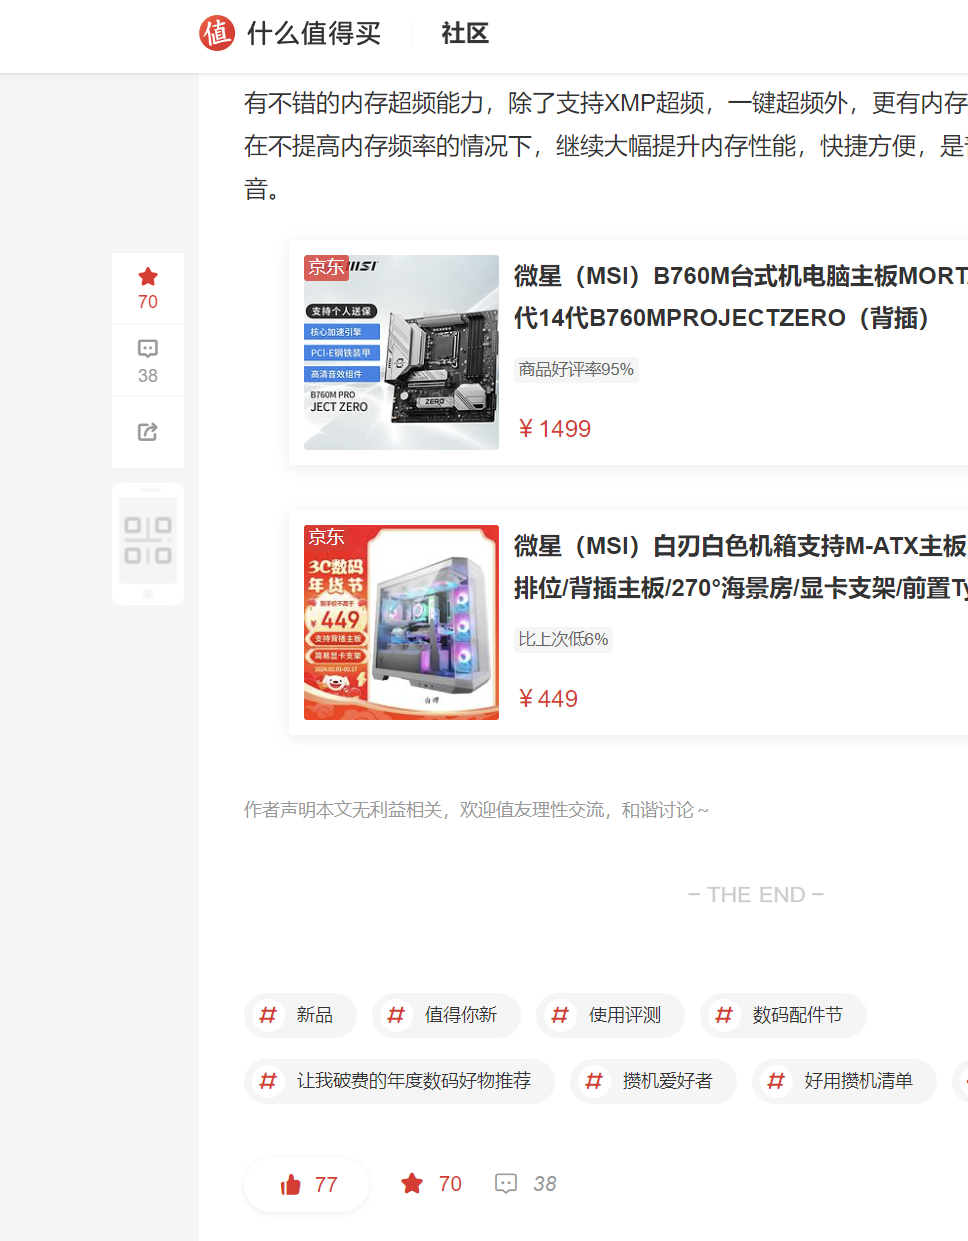Click the ￥449 case price
The width and height of the screenshot is (968, 1241).
coord(548,699)
